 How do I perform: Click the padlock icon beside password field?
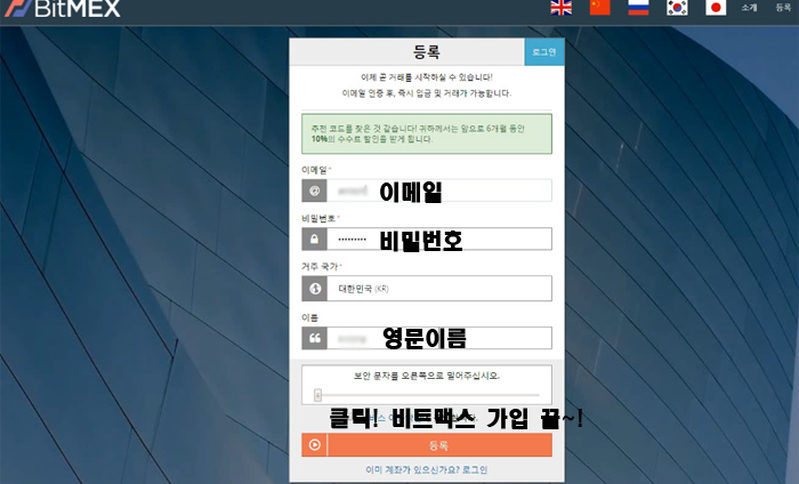[x=314, y=240]
